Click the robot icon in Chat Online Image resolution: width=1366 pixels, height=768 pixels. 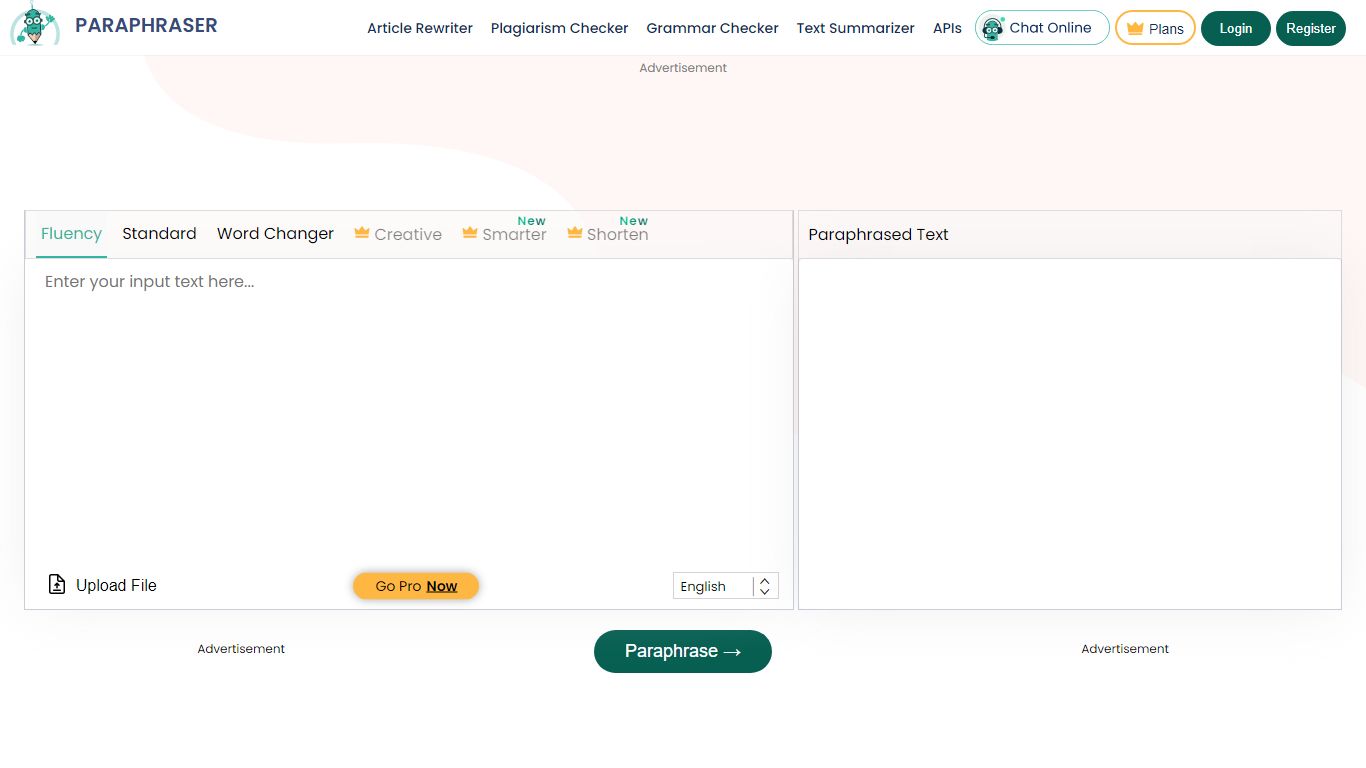pyautogui.click(x=993, y=27)
